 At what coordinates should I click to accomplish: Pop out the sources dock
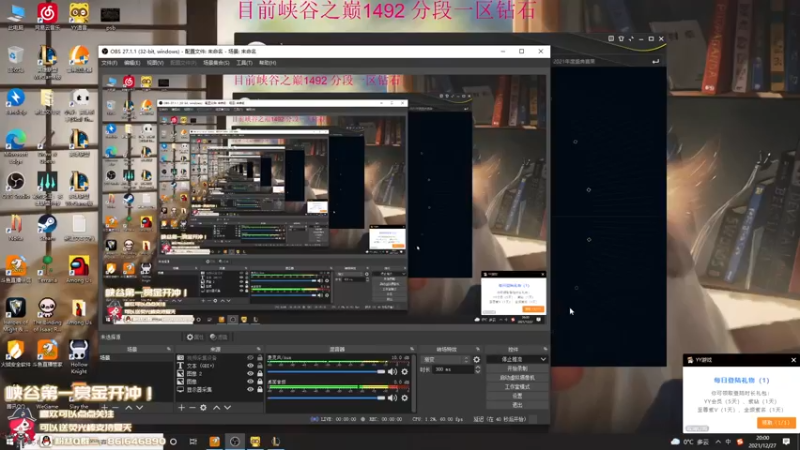[259, 349]
